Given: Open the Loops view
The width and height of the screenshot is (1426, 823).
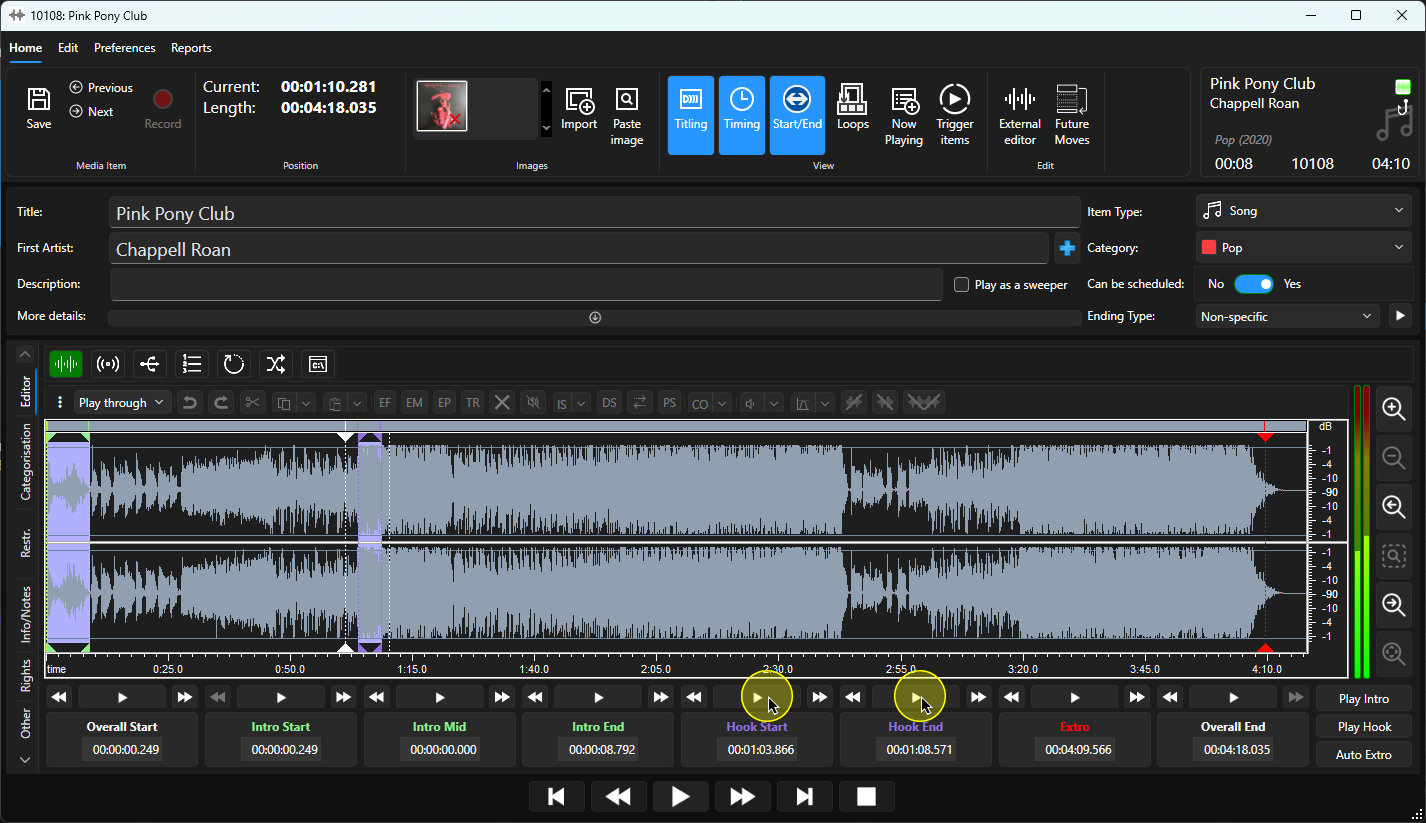Looking at the screenshot, I should tap(852, 108).
